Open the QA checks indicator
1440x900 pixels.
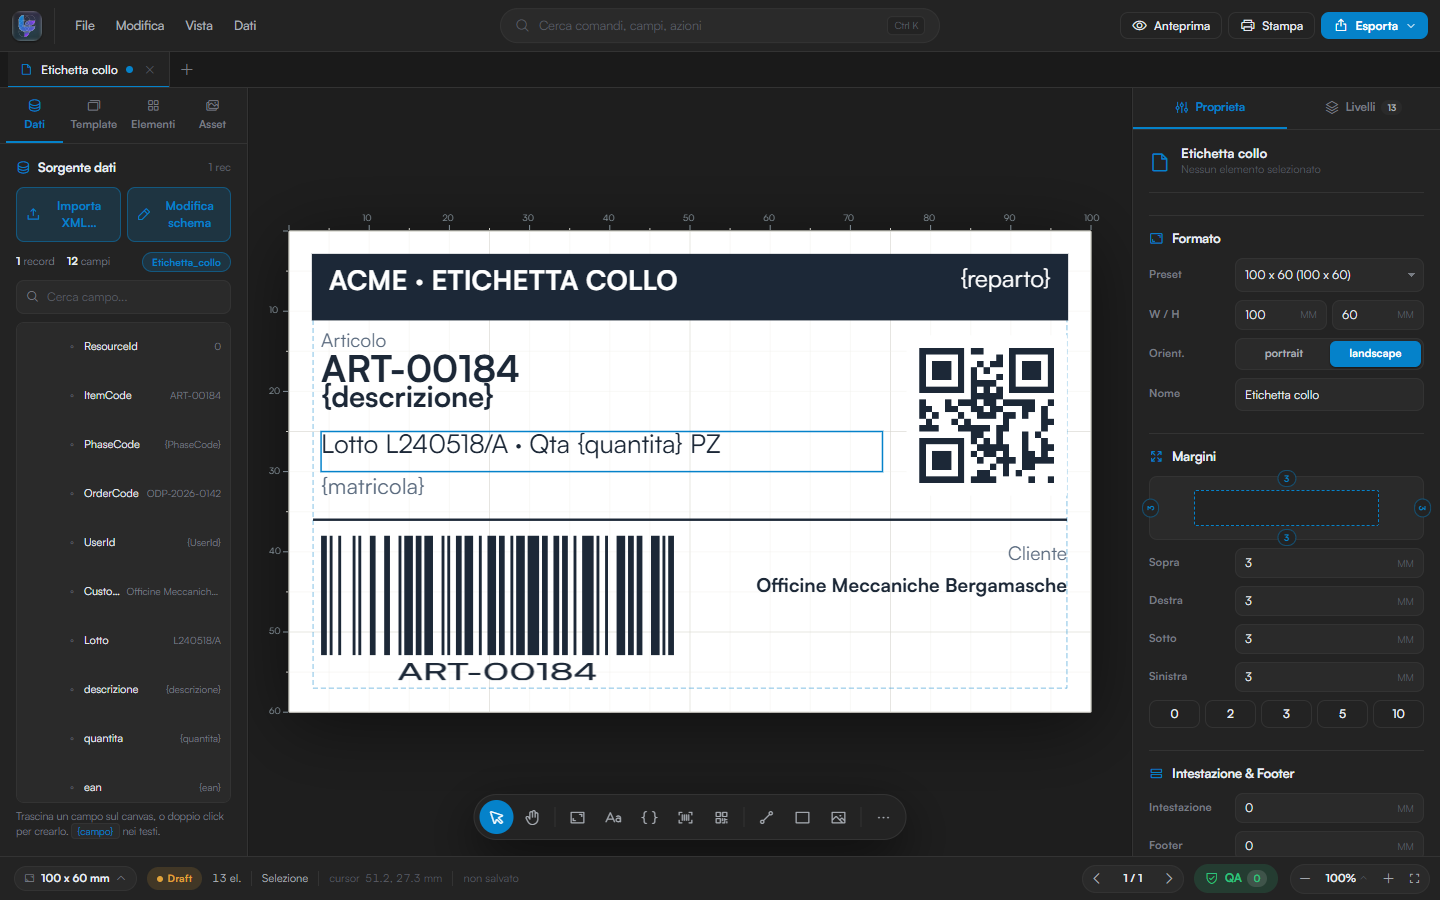1235,878
